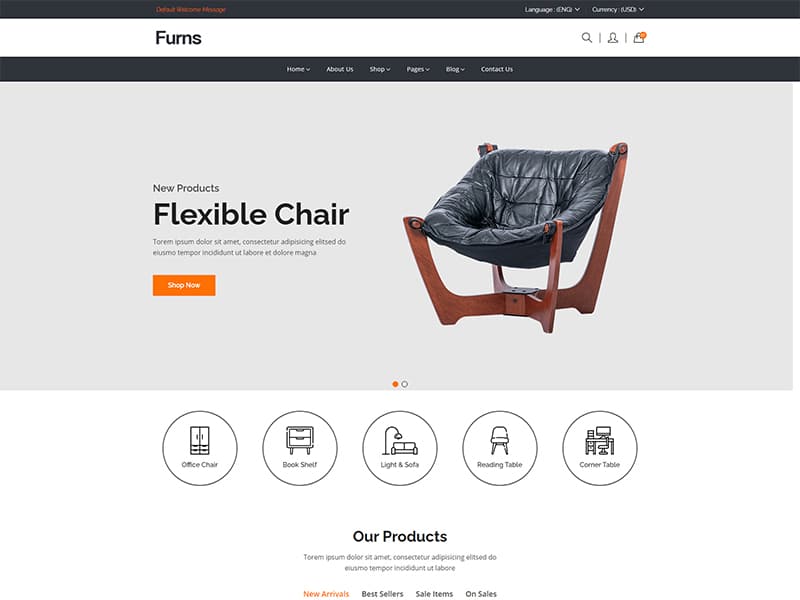Select the Office Chair category icon

(199, 448)
